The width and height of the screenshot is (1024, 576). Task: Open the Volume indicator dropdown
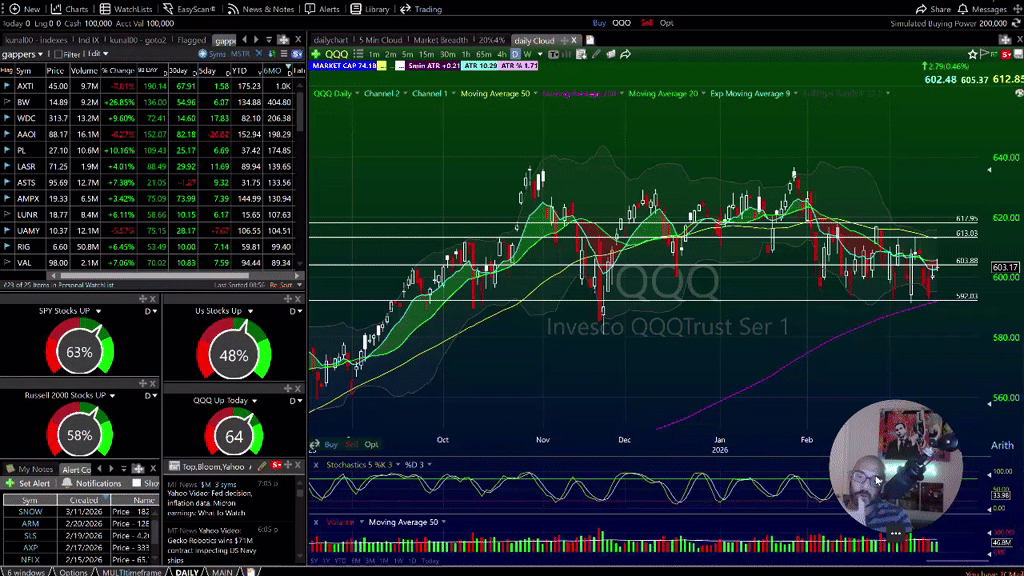pos(361,522)
